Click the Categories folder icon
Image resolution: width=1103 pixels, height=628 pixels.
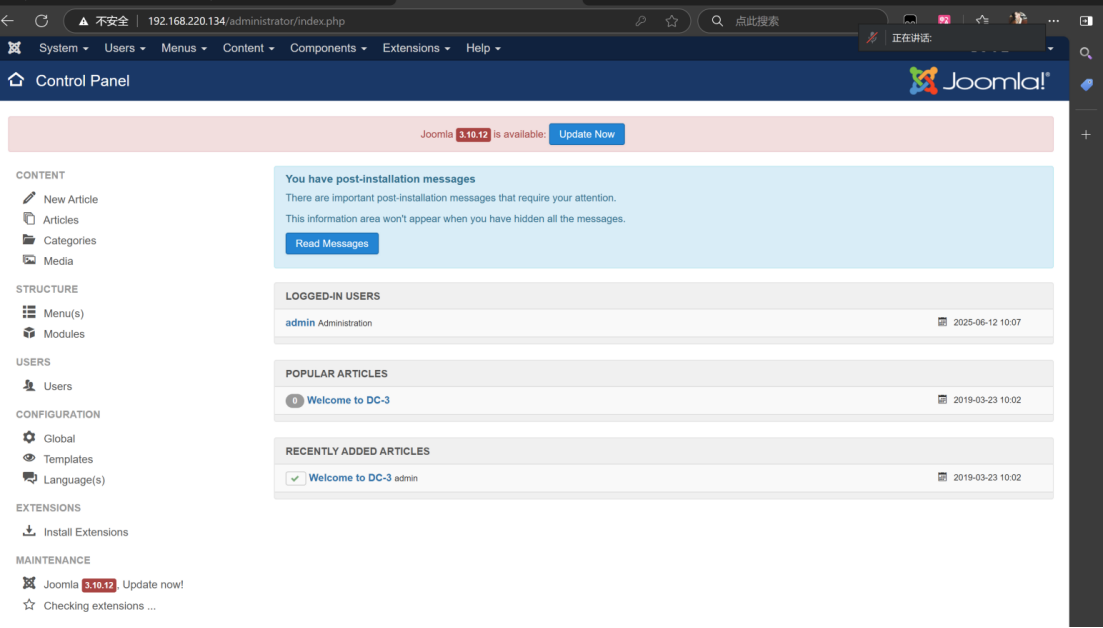(x=29, y=239)
